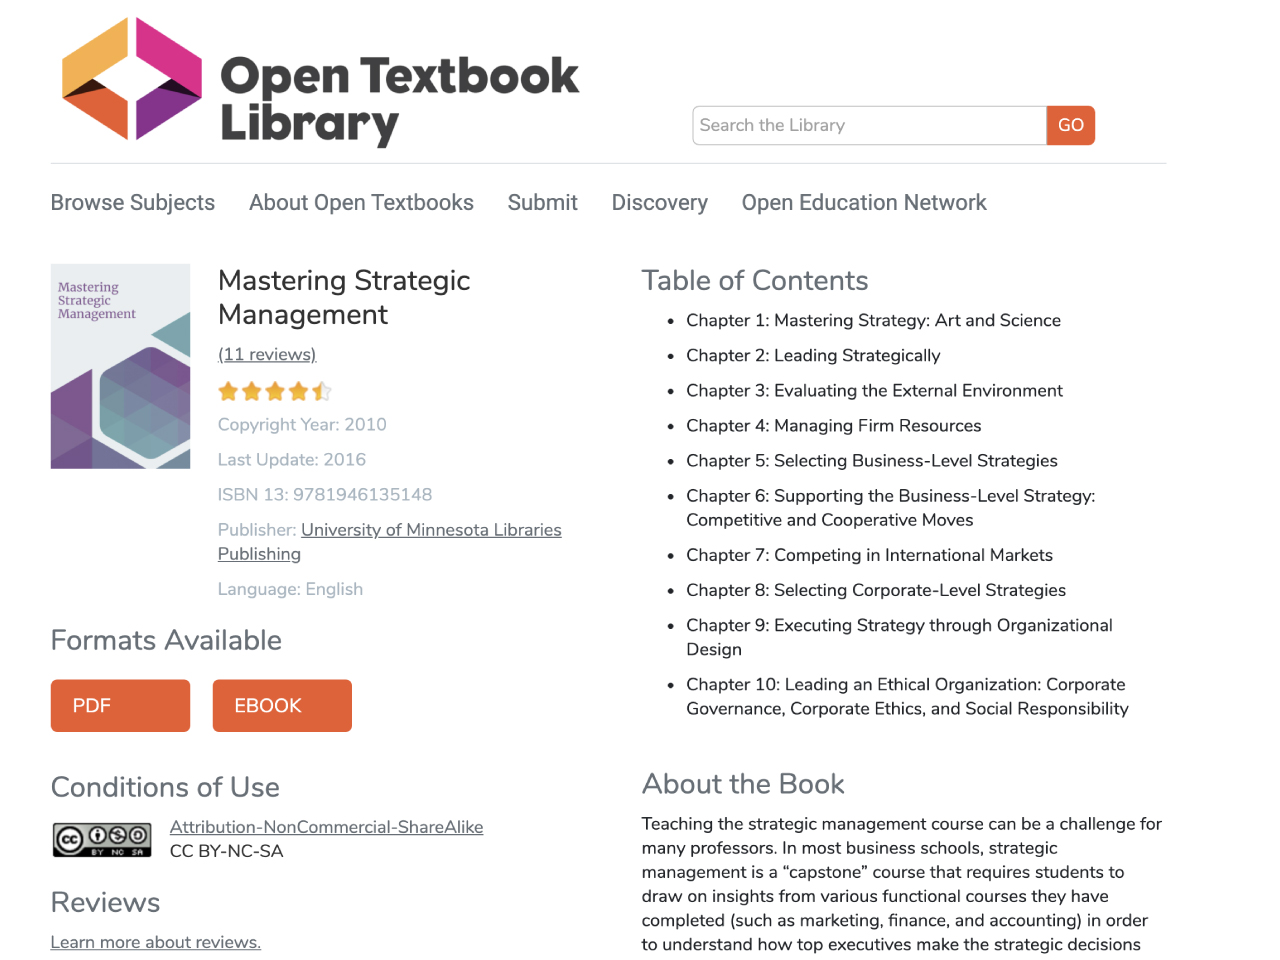This screenshot has height=960, width=1280.
Task: Click Chapter 3: Evaluating the External Environment
Action: tap(874, 390)
